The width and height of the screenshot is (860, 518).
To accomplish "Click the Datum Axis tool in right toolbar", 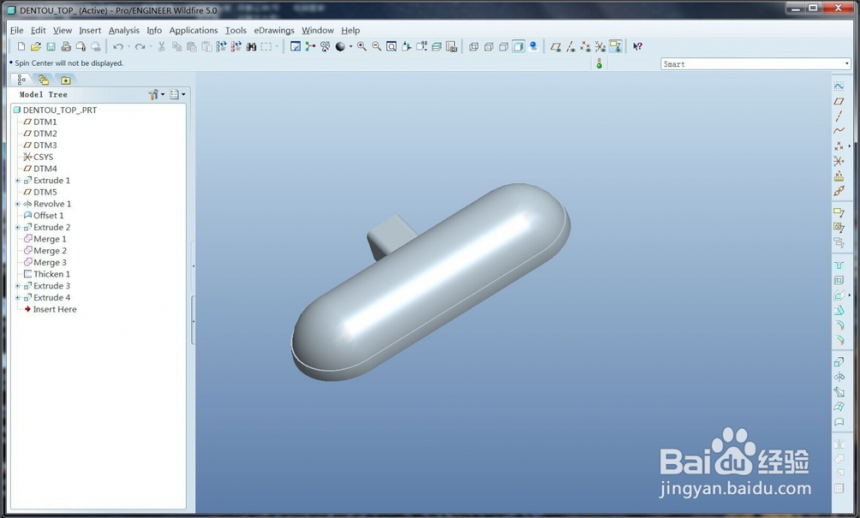I will (x=839, y=116).
